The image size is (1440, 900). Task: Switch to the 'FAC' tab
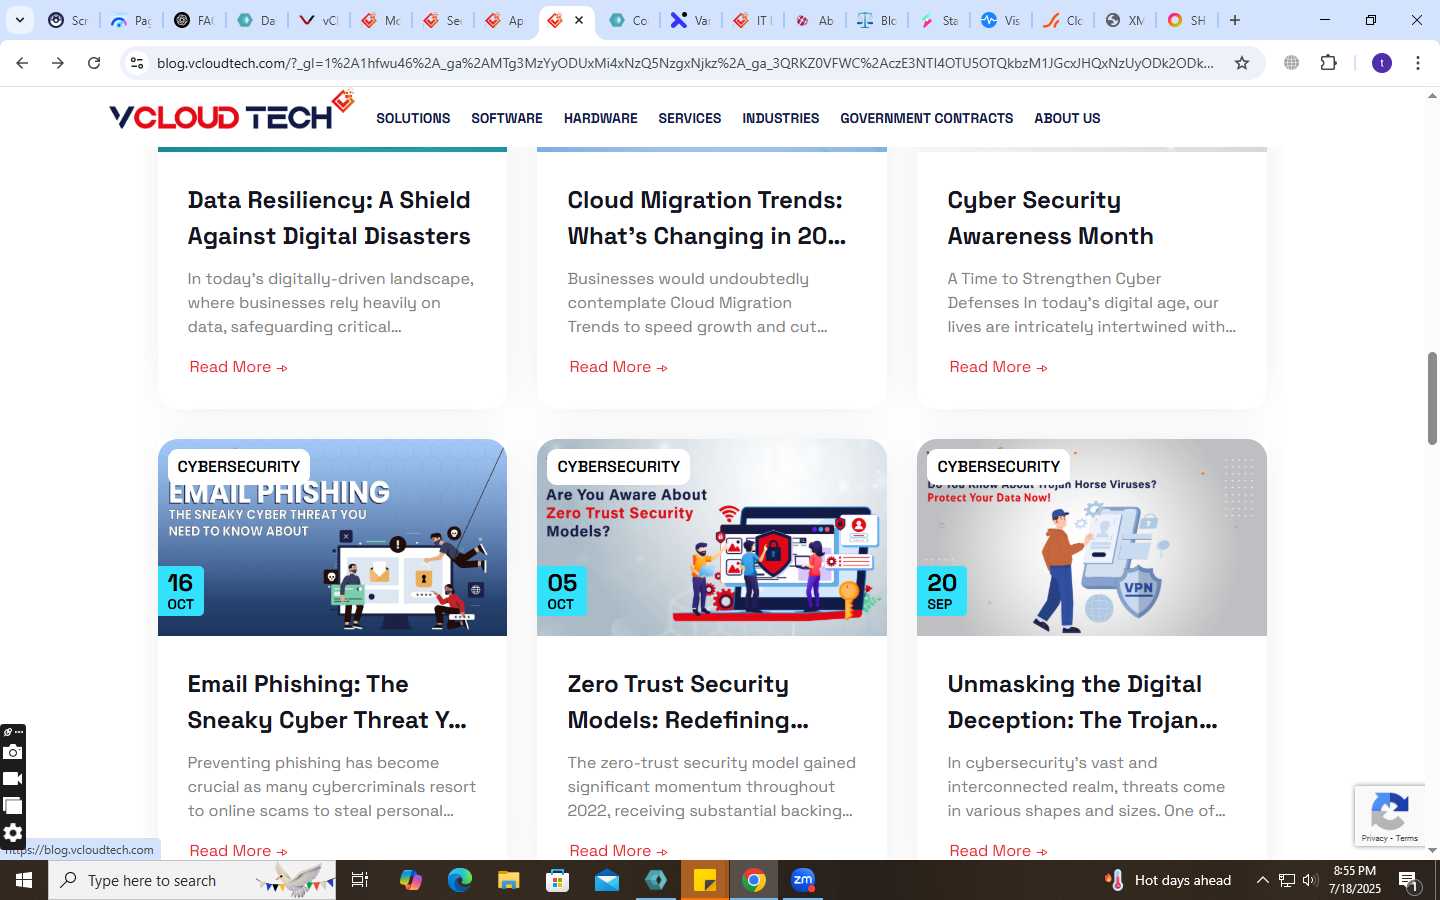[193, 20]
